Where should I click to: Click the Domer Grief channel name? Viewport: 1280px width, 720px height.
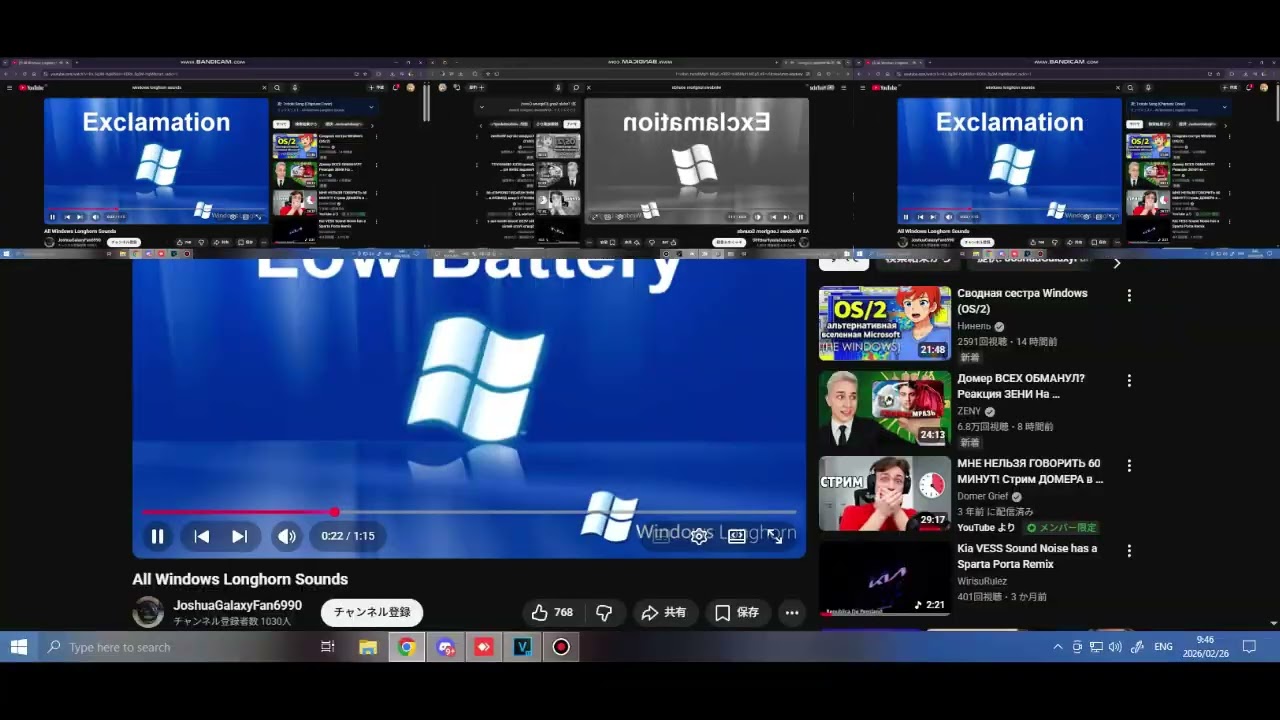pos(983,496)
